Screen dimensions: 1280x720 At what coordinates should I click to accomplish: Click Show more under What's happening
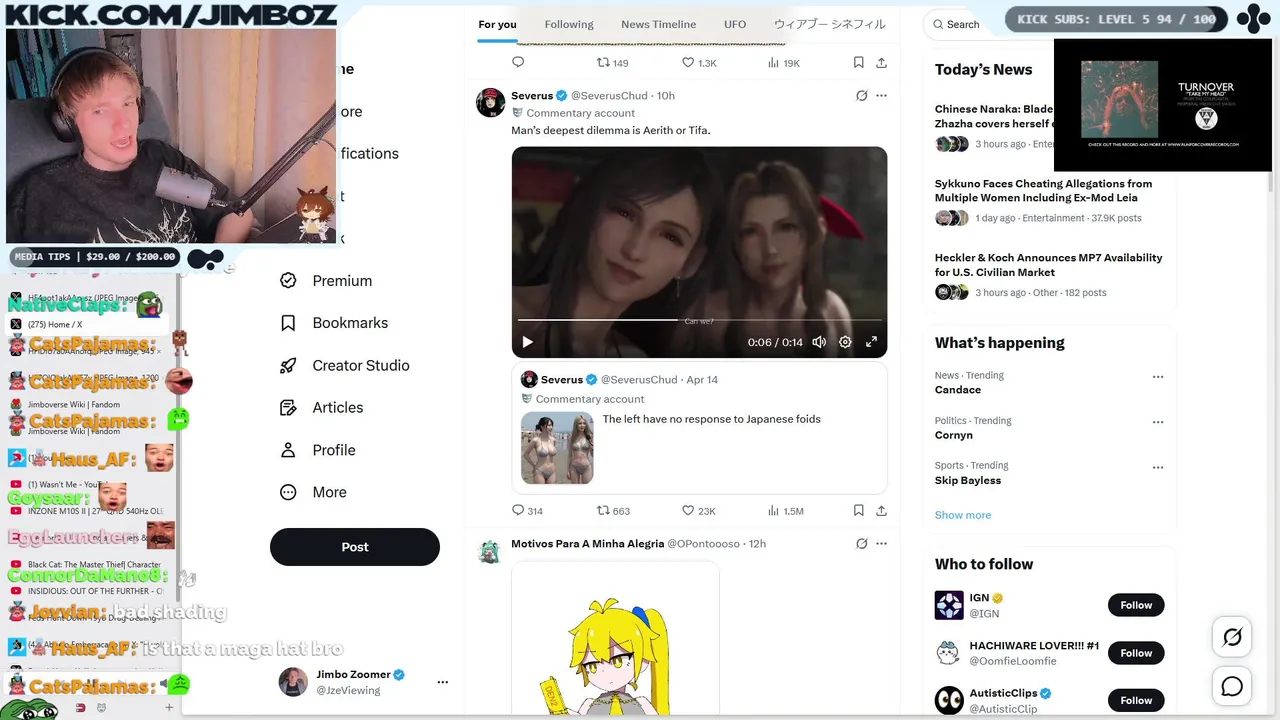[x=963, y=515]
